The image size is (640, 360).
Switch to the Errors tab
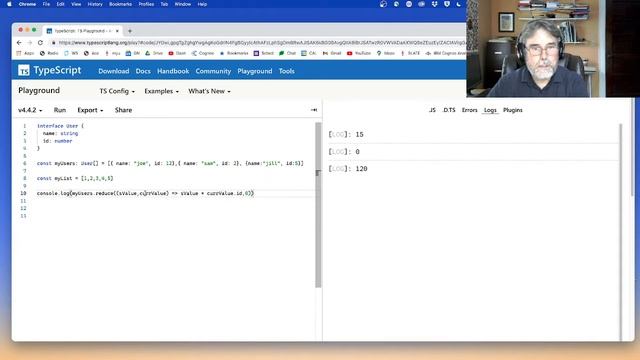click(x=469, y=110)
